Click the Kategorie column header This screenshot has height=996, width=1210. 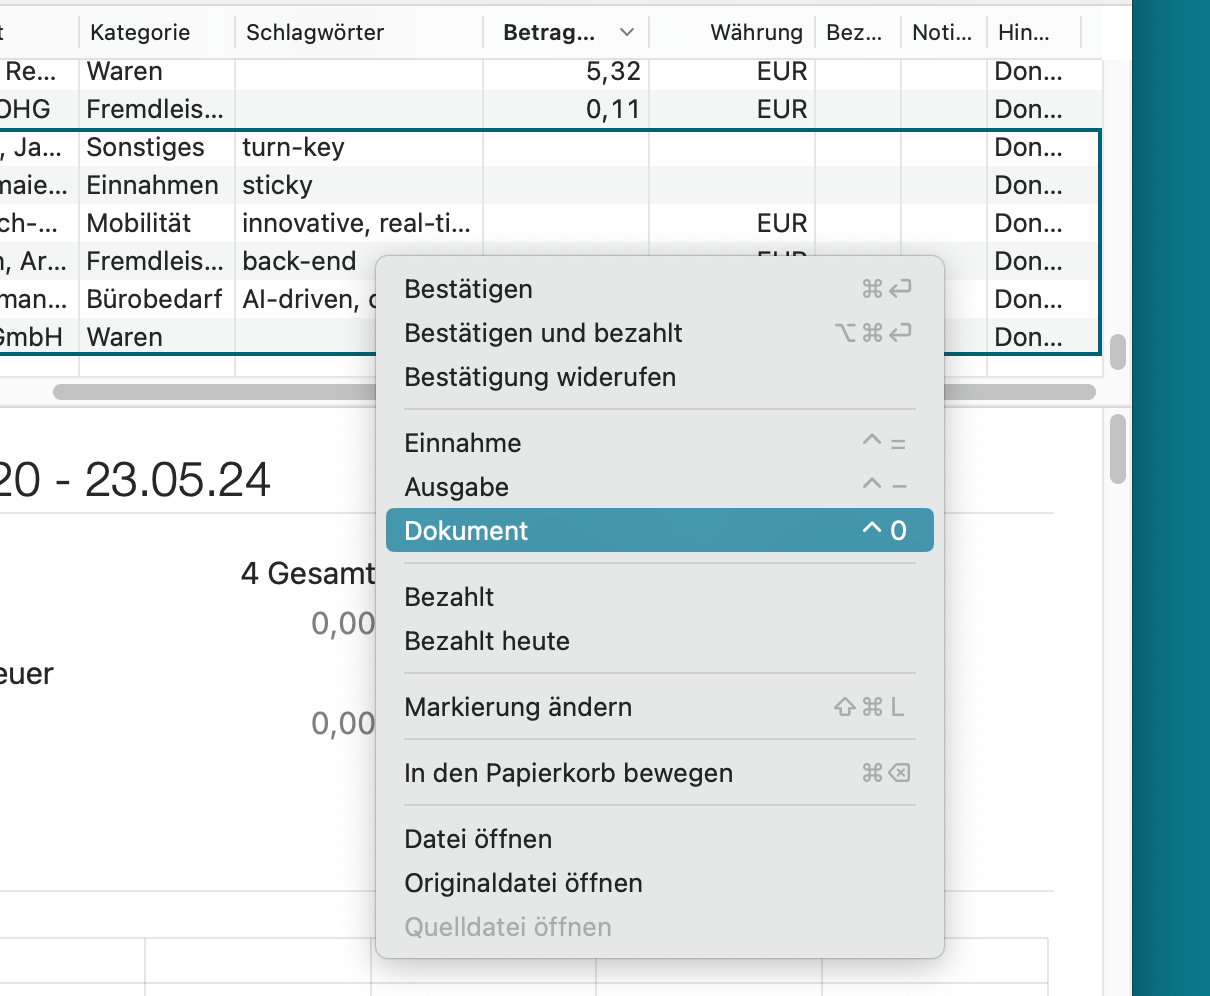[x=140, y=33]
